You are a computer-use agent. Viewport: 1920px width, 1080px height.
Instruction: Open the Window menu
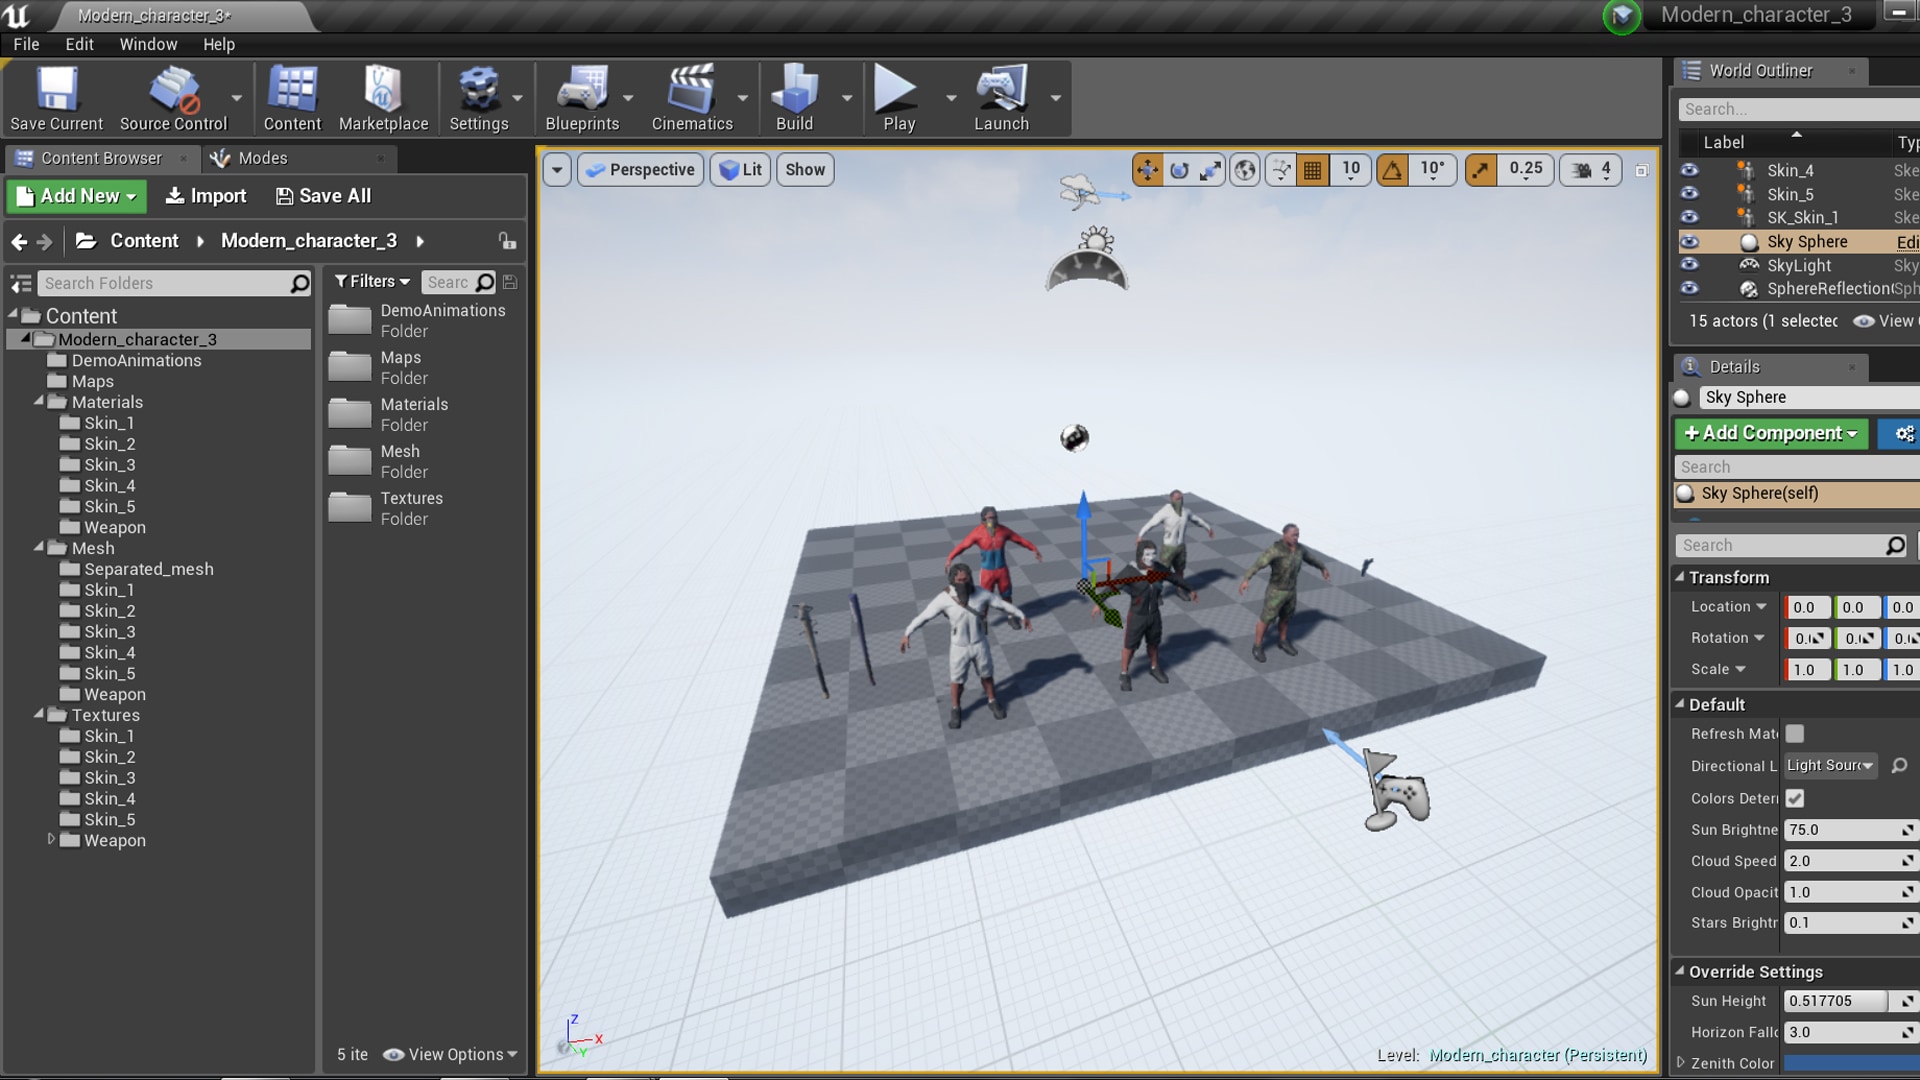click(148, 44)
